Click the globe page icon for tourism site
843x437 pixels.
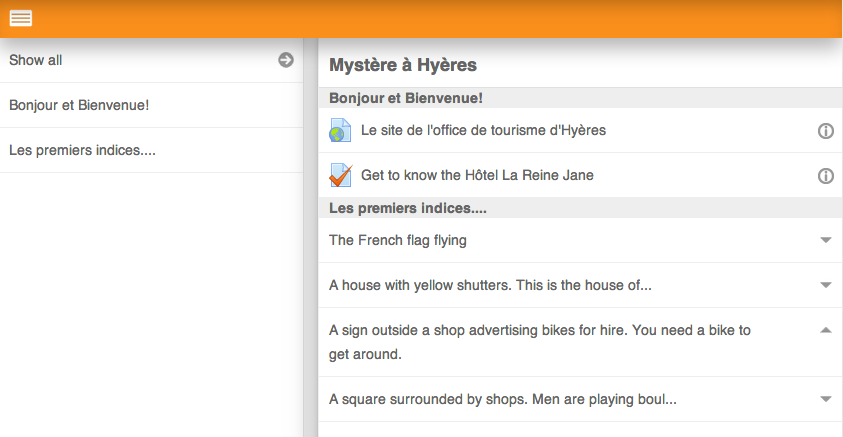340,131
